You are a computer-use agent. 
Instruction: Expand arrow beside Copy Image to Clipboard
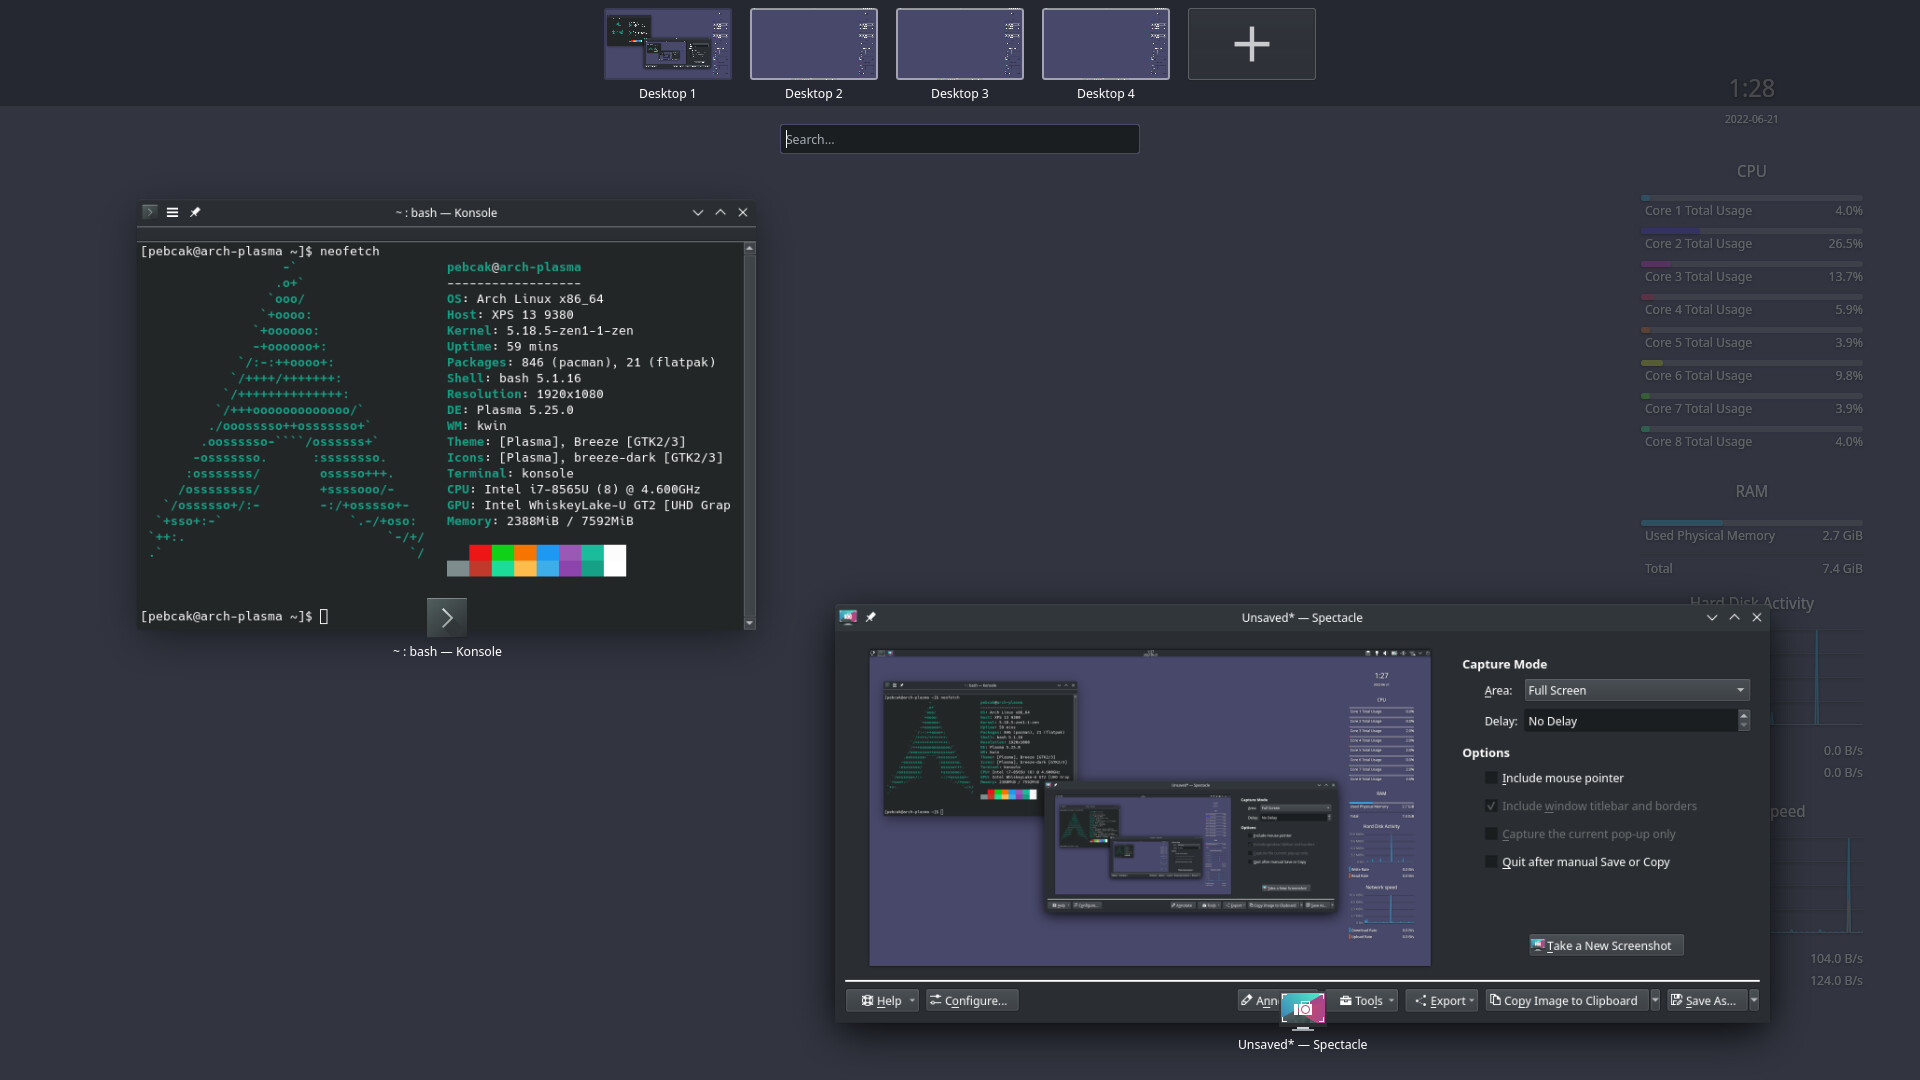1655,1000
